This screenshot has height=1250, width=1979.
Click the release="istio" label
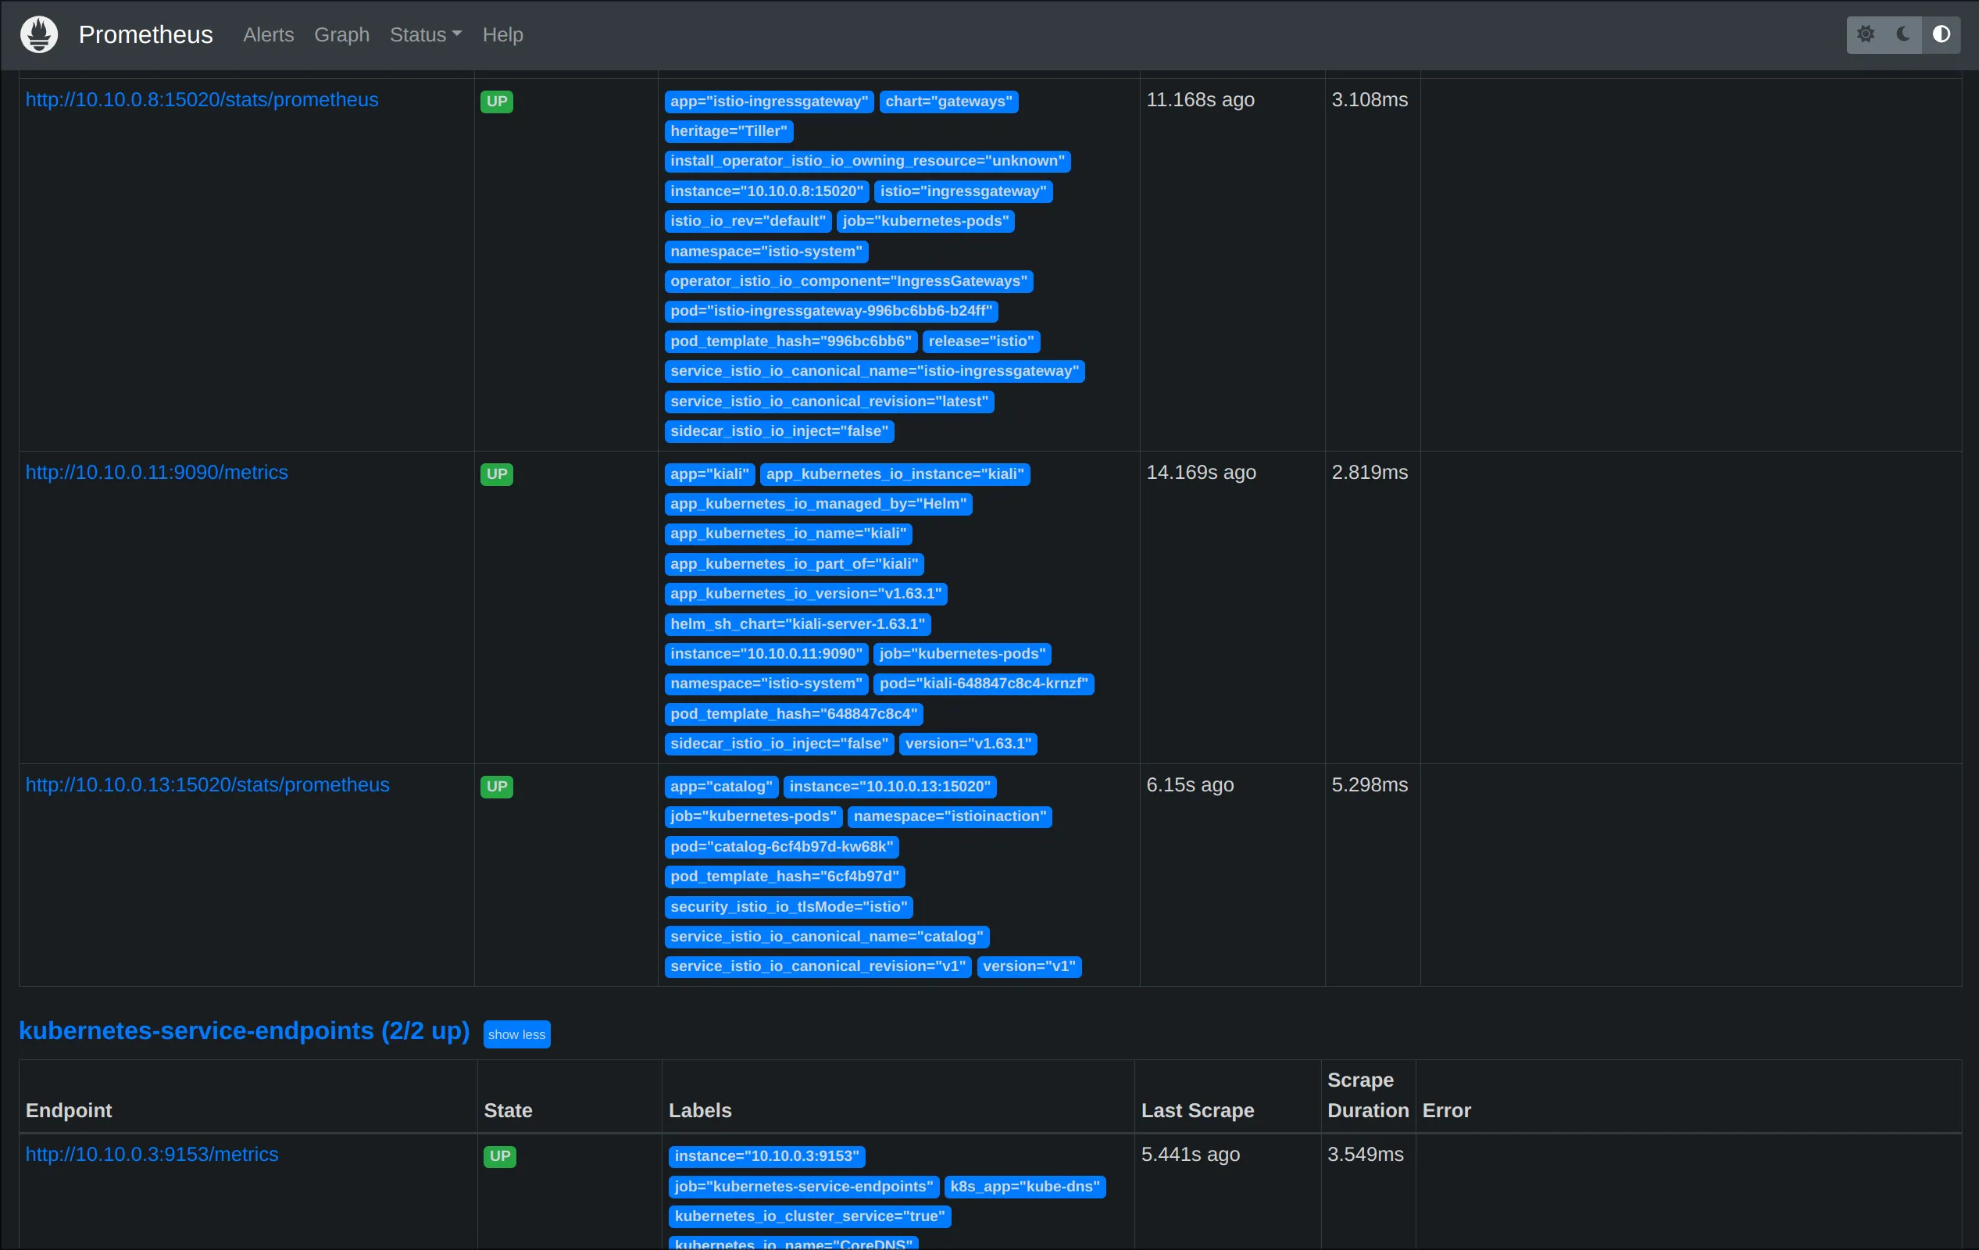coord(981,342)
